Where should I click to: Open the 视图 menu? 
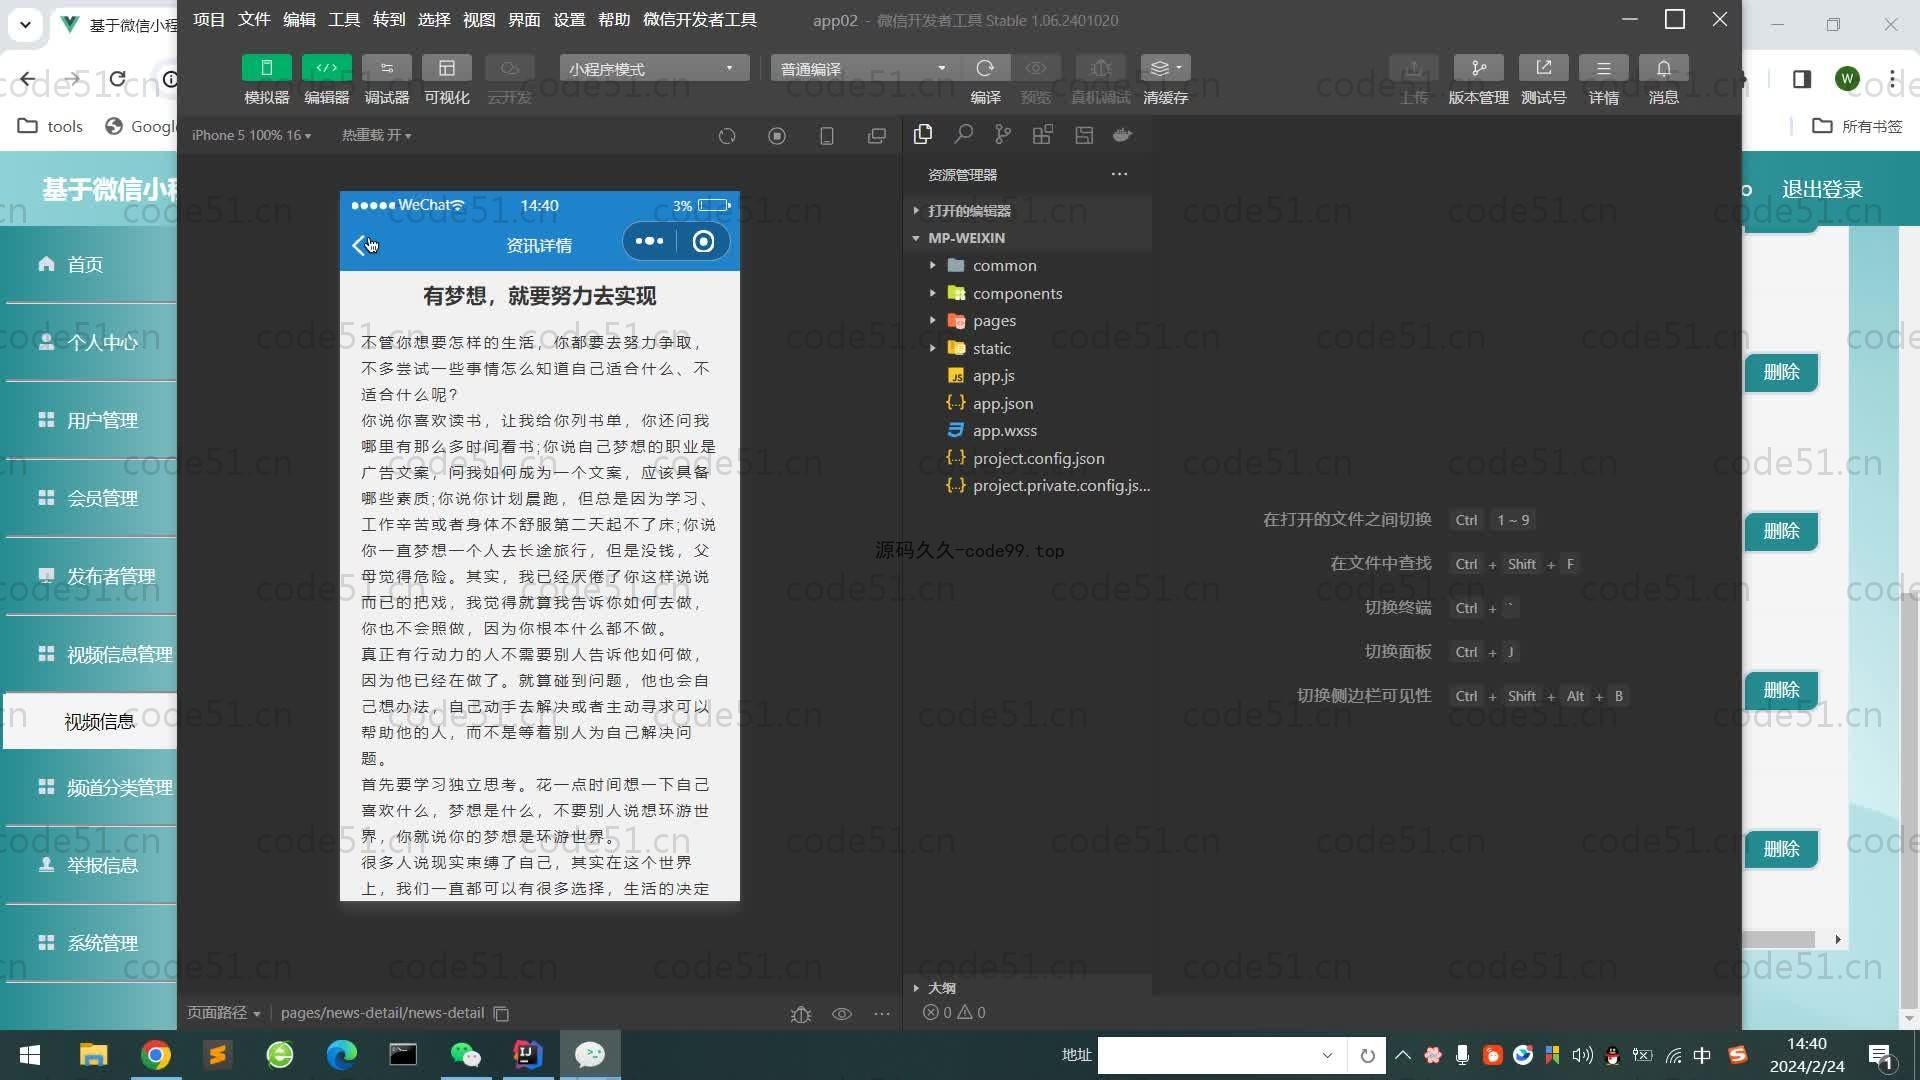click(479, 20)
